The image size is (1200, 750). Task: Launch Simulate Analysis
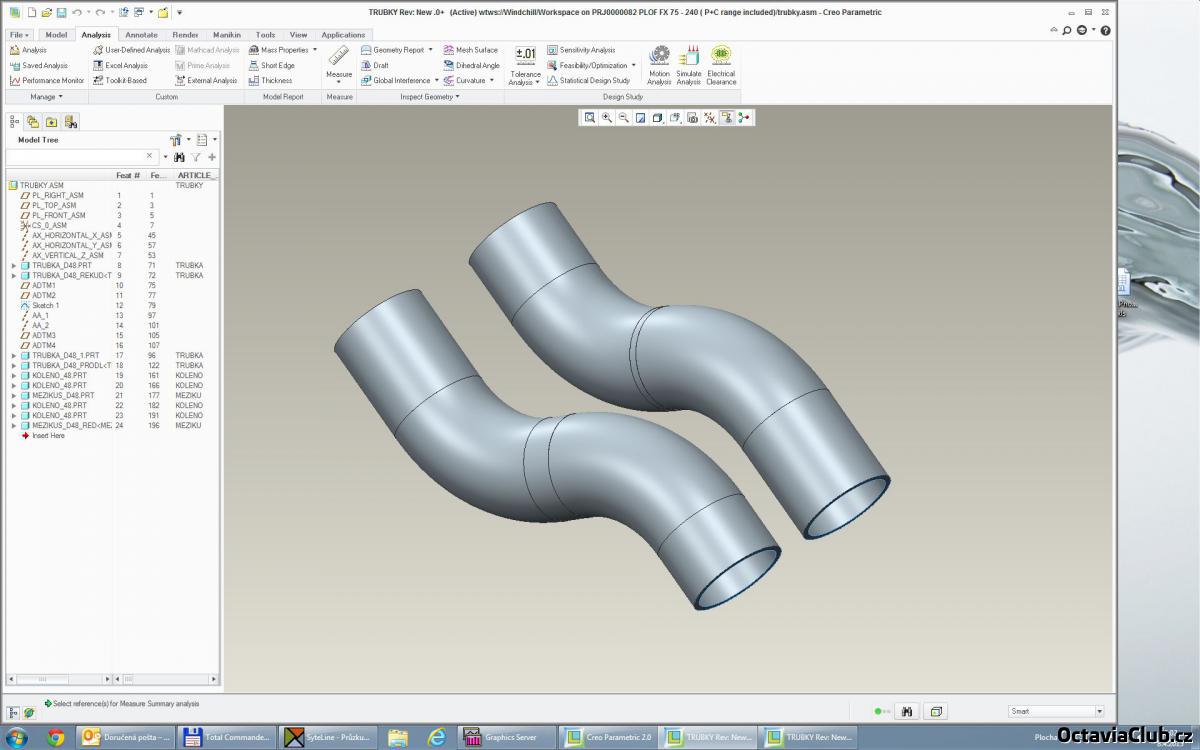click(x=689, y=57)
